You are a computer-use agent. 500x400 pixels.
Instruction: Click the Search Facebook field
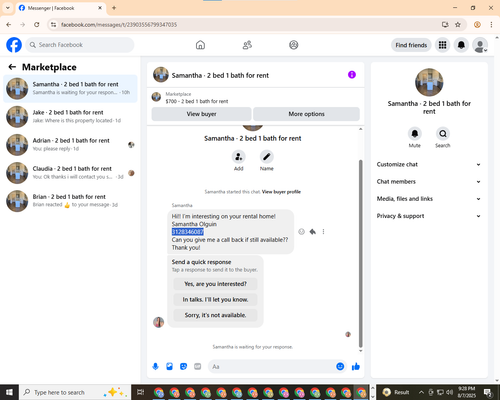click(80, 45)
